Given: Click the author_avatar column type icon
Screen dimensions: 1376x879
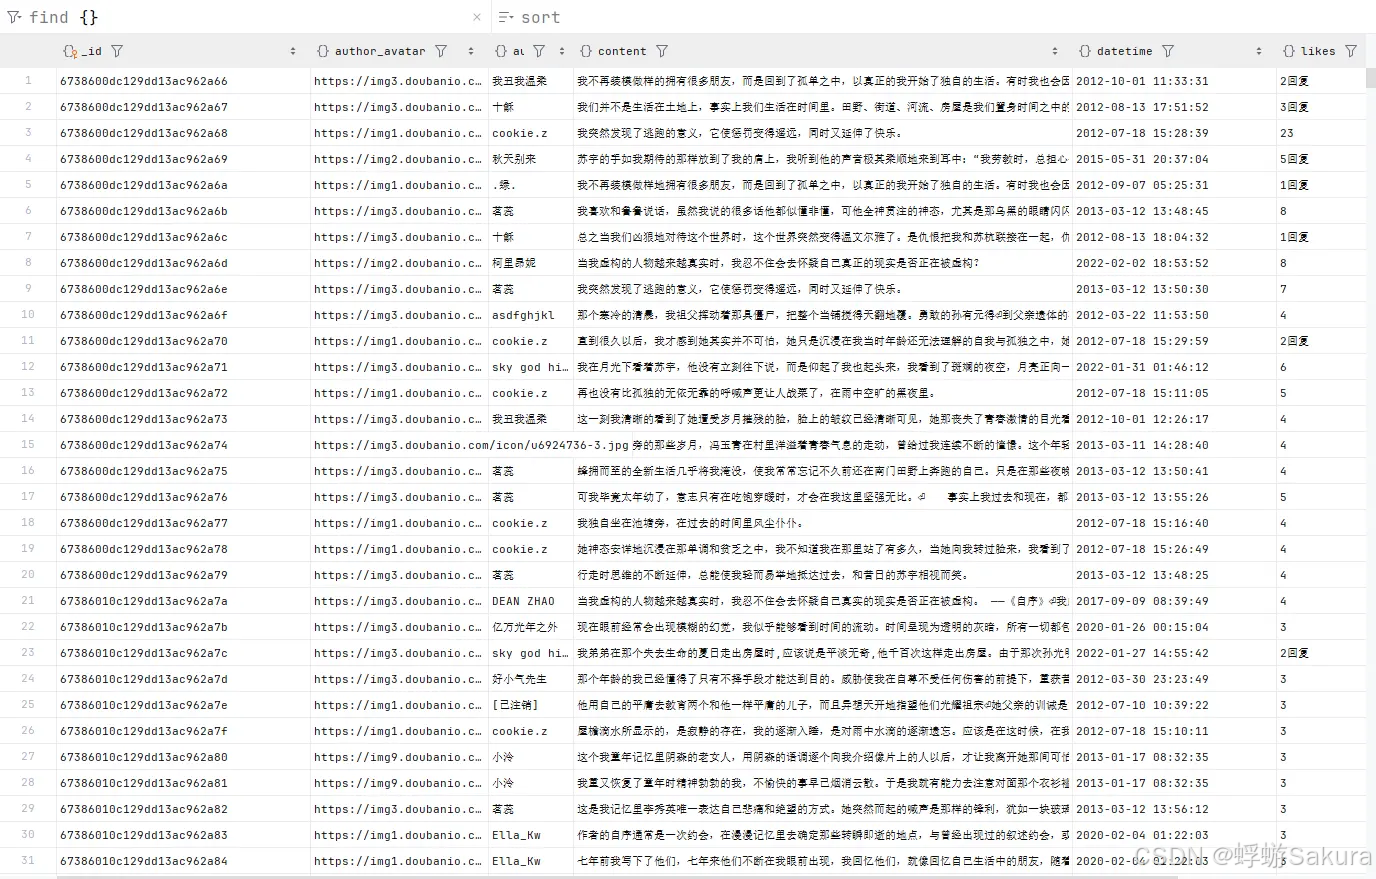Looking at the screenshot, I should [x=323, y=51].
